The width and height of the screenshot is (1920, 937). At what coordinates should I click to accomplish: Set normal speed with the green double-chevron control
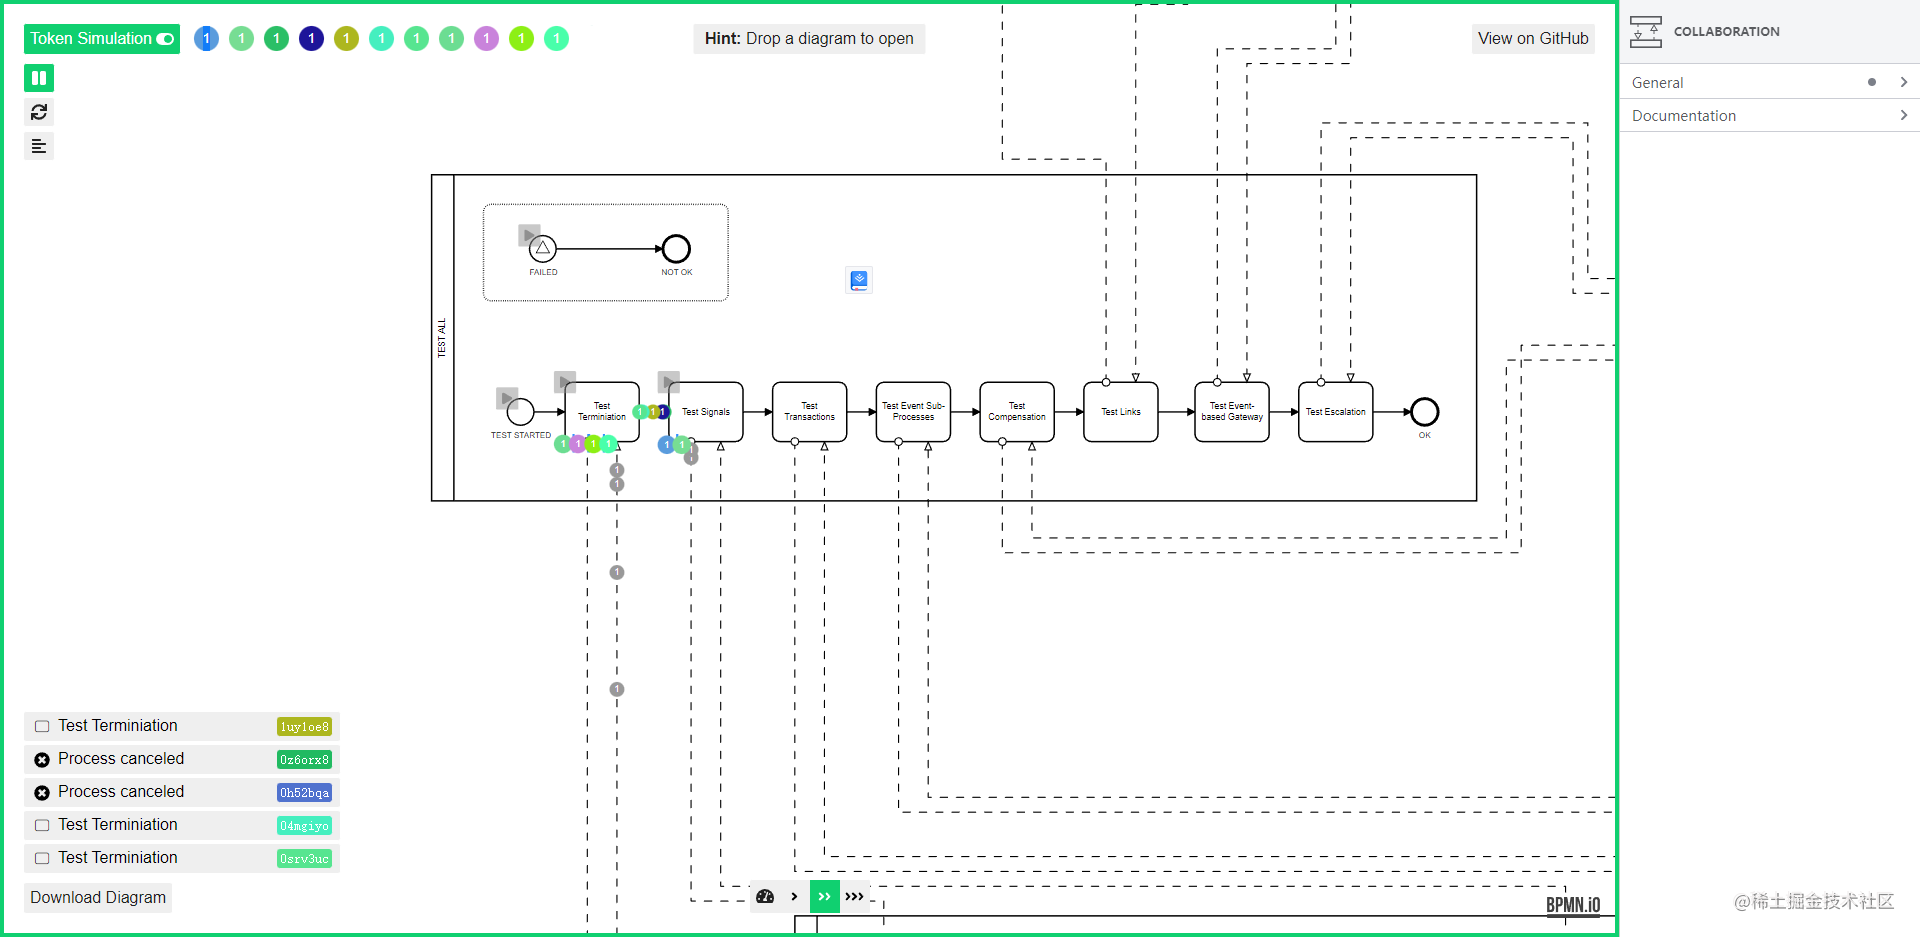tap(824, 896)
